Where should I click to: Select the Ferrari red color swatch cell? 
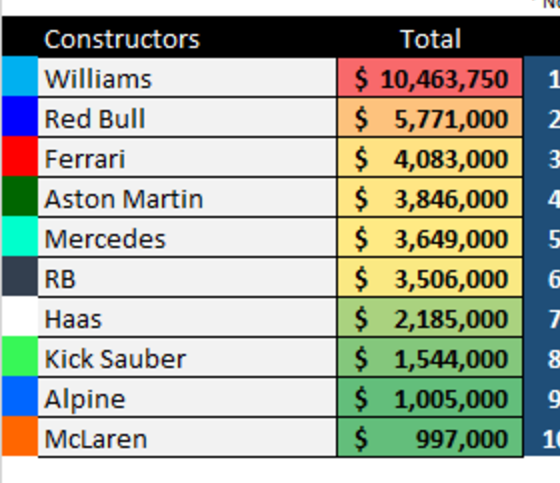[20, 156]
